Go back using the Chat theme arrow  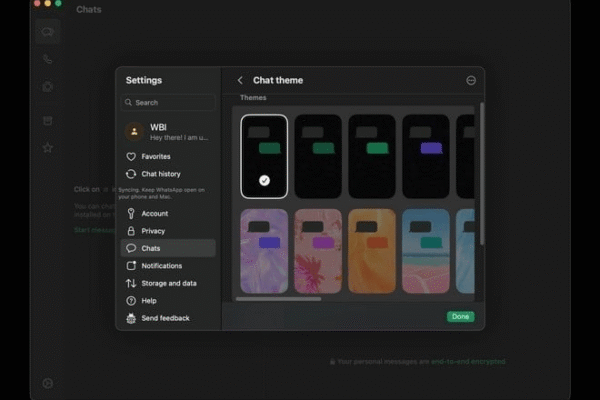[240, 80]
